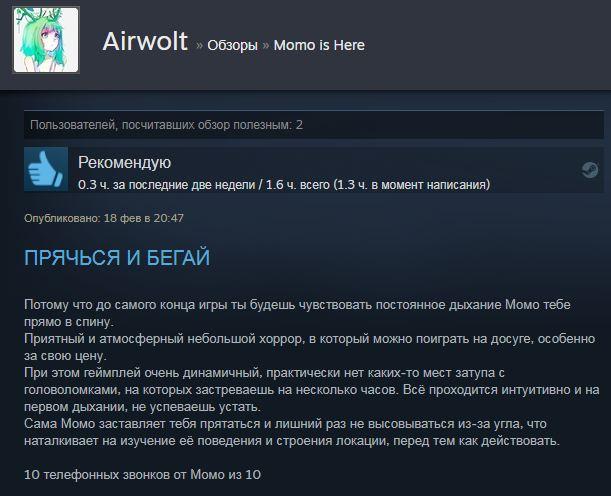
Task: Click the 1.3 ч. в момент написания text
Action: [413, 185]
